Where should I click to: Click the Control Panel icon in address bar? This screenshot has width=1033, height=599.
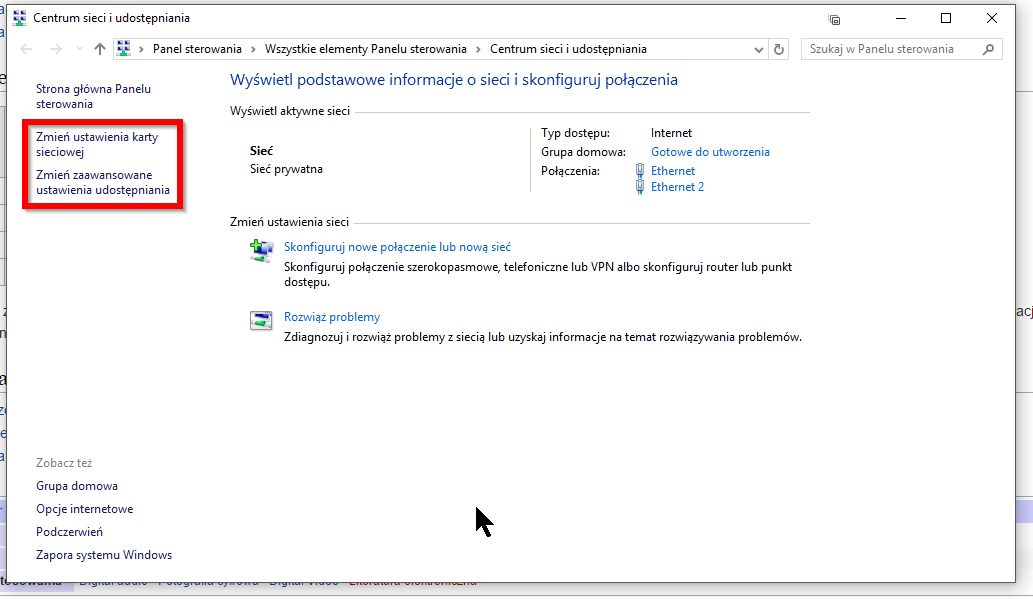point(124,49)
